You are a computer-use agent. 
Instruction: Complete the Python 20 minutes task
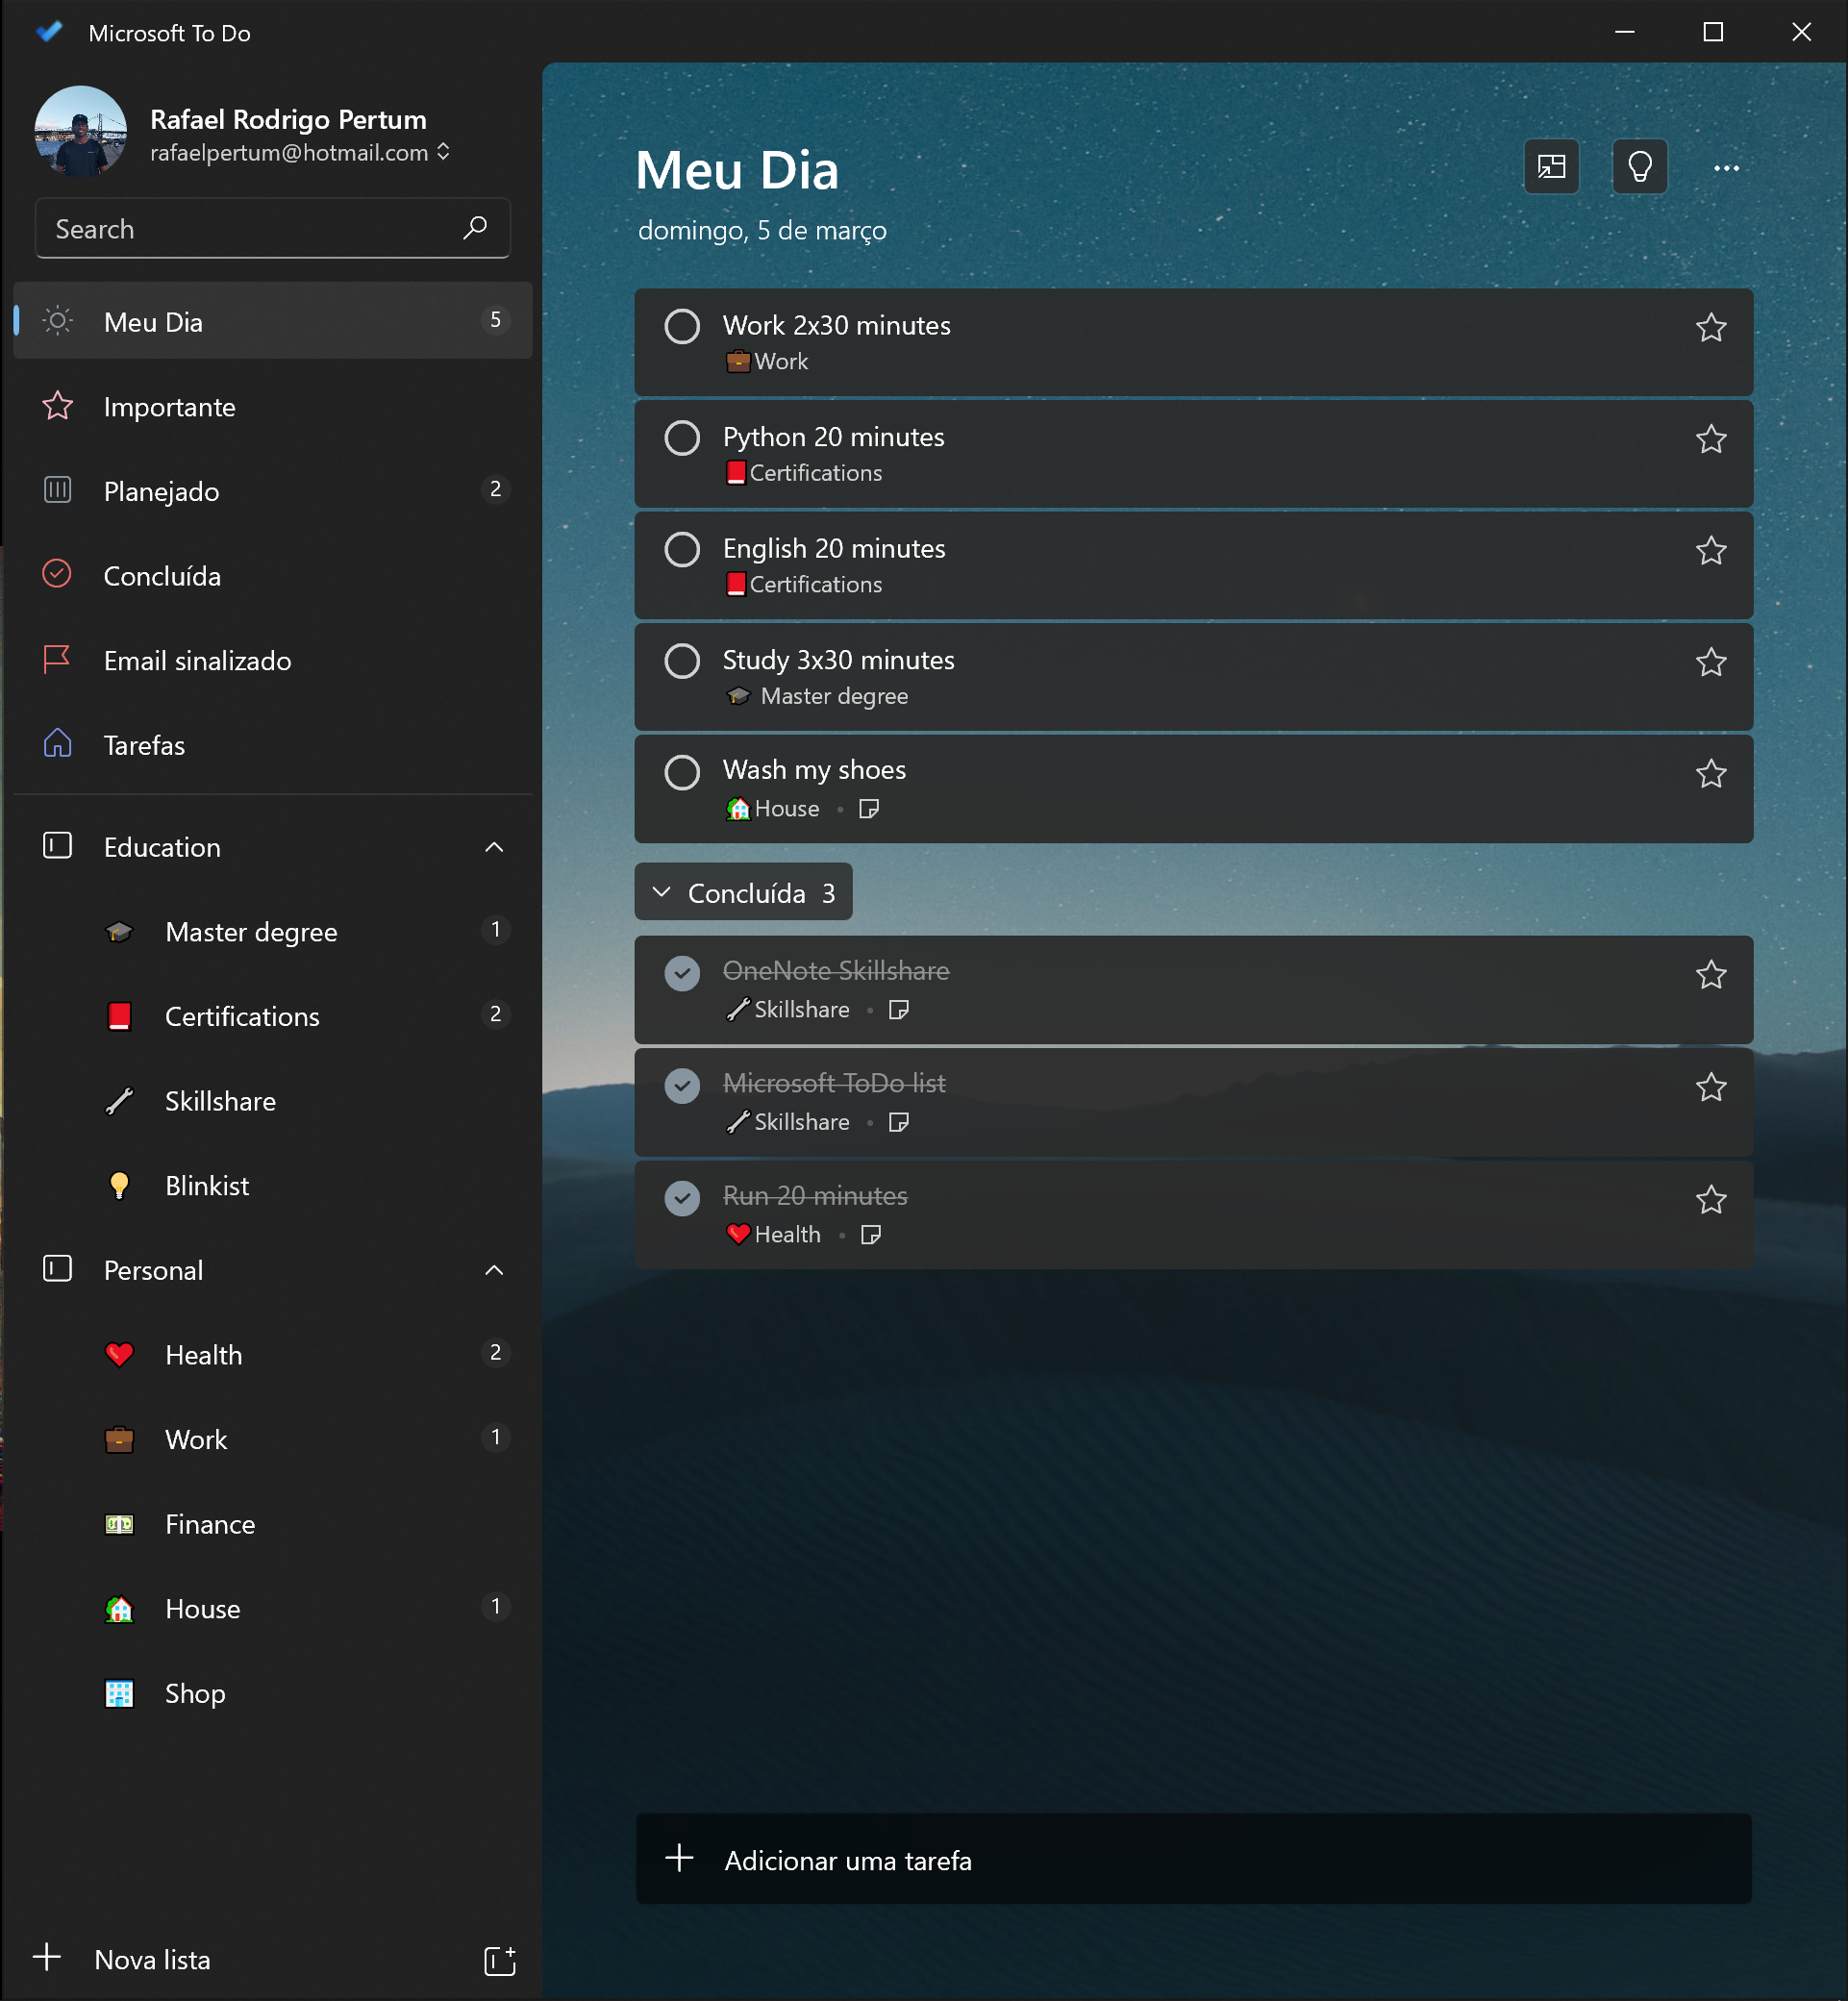[x=682, y=438]
